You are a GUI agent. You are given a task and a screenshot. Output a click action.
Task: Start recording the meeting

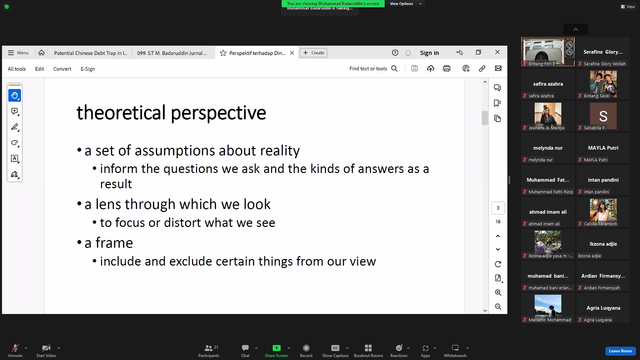point(306,350)
